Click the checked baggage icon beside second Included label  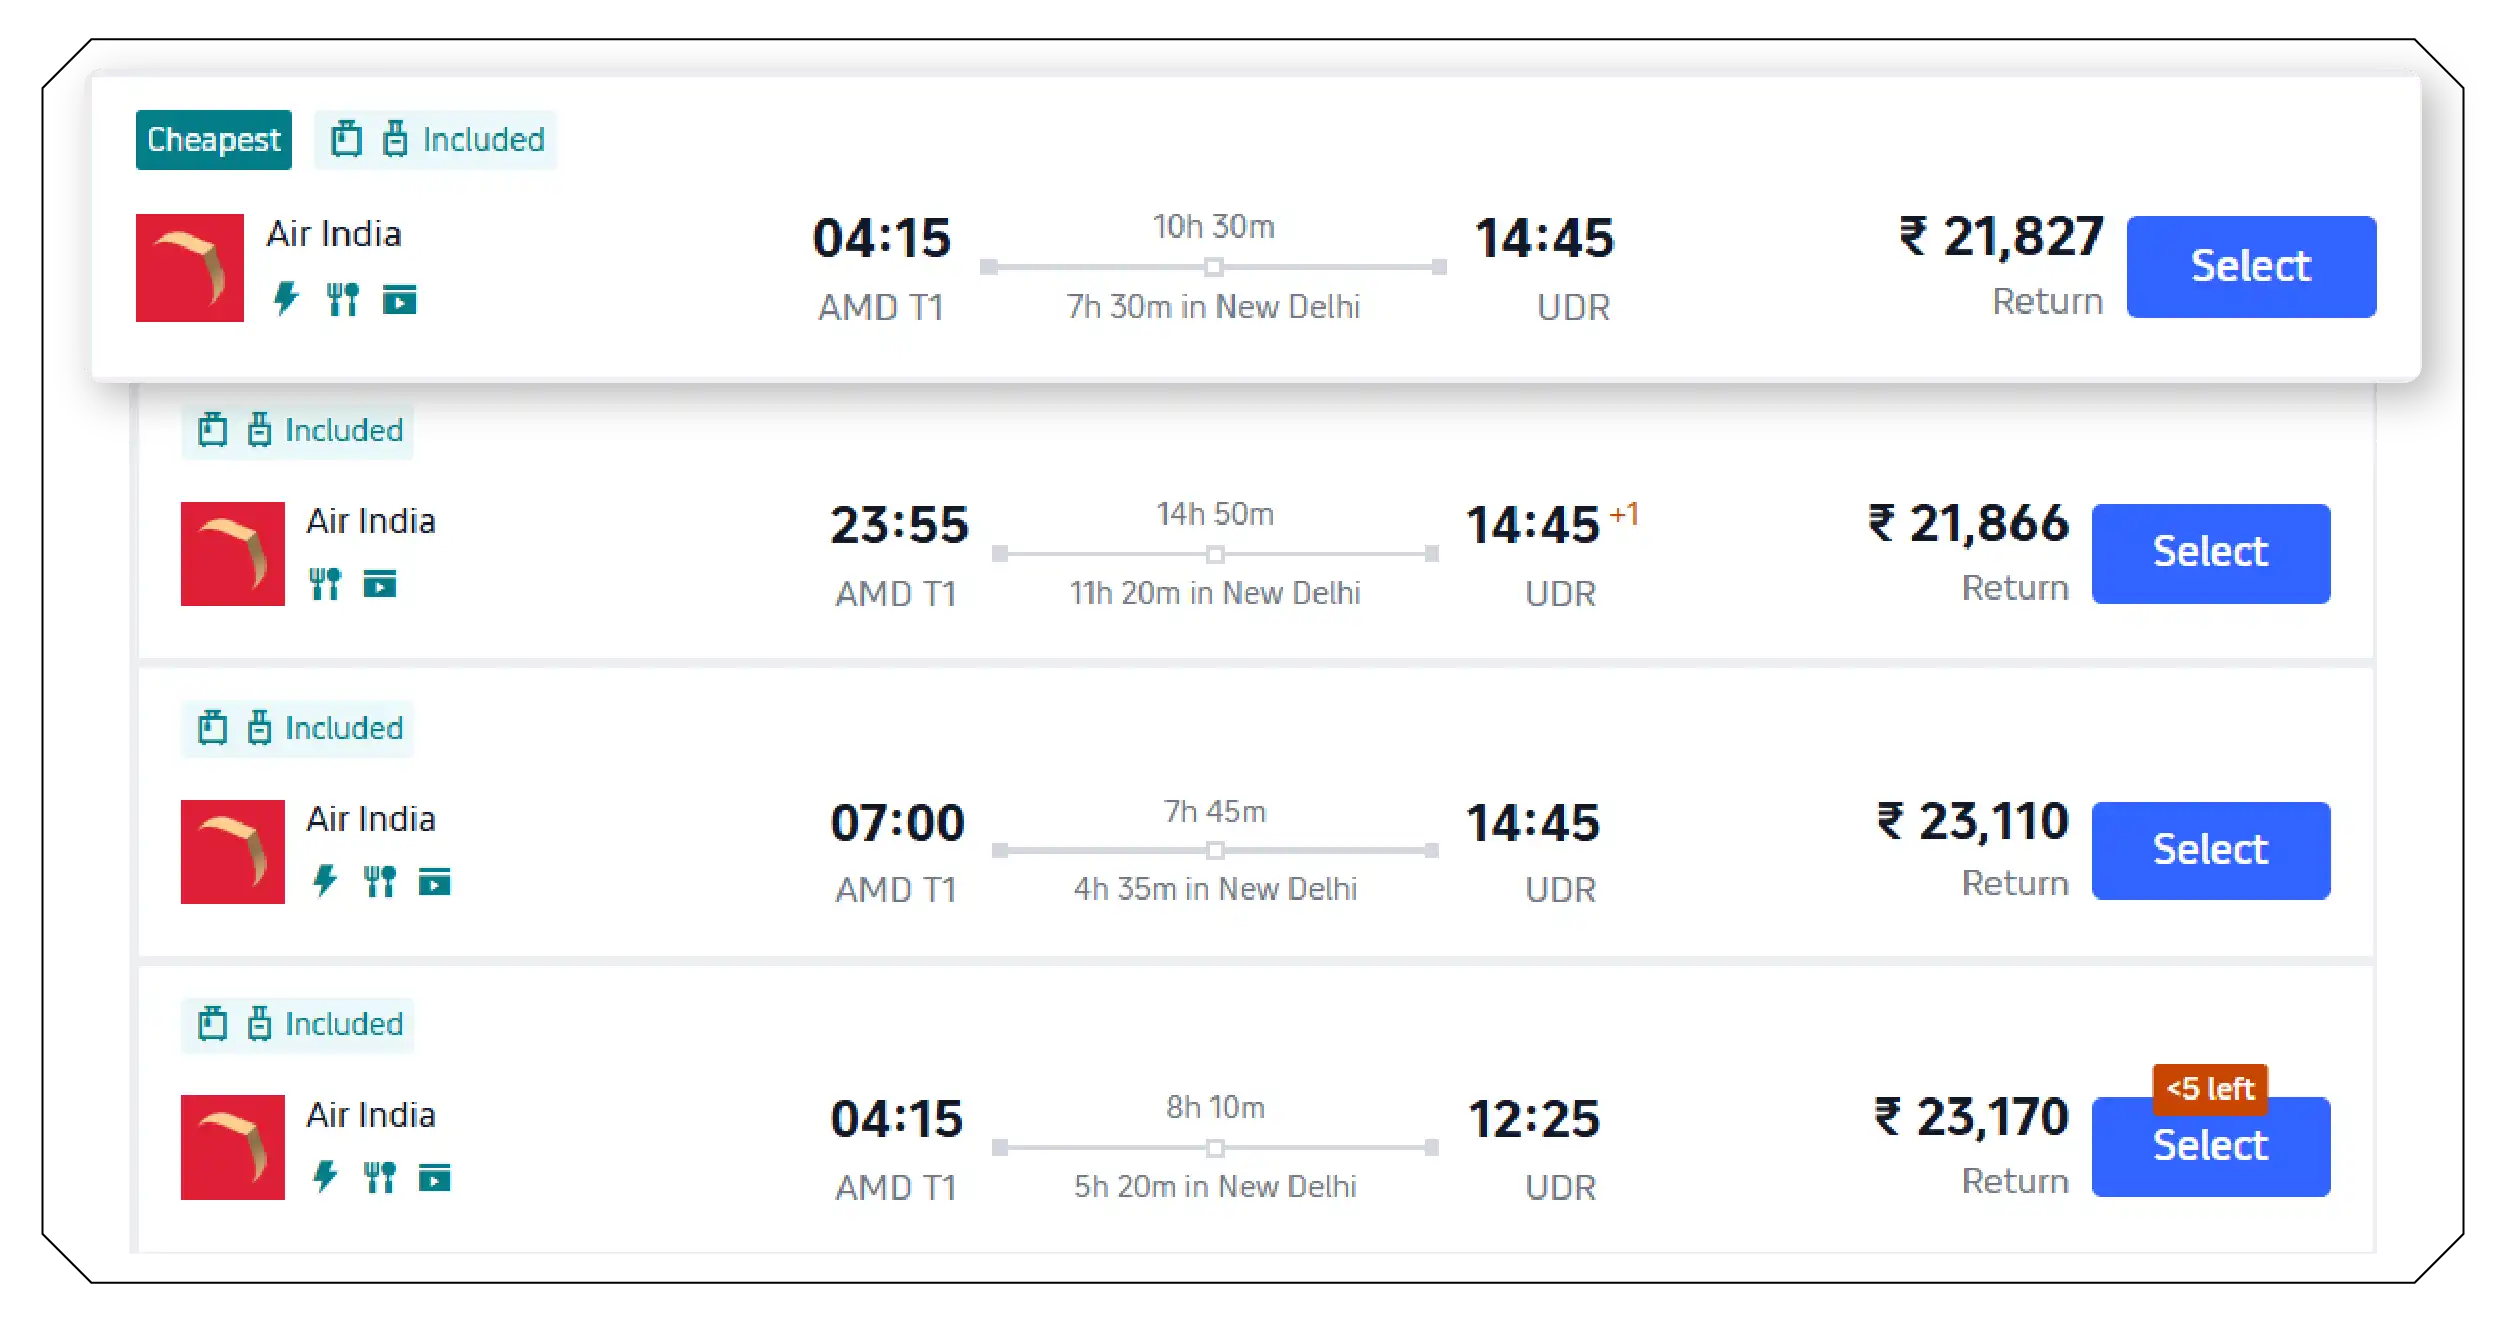[x=260, y=430]
